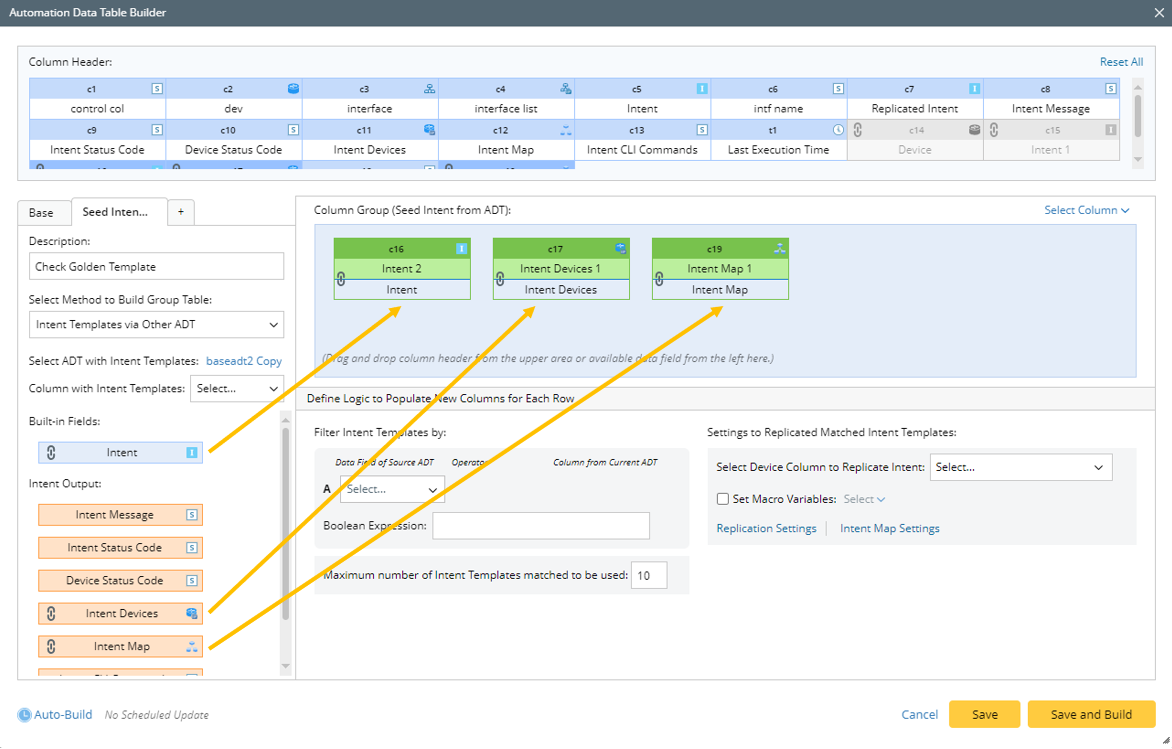
Task: Open the Select Column dropdown
Action: [1087, 210]
